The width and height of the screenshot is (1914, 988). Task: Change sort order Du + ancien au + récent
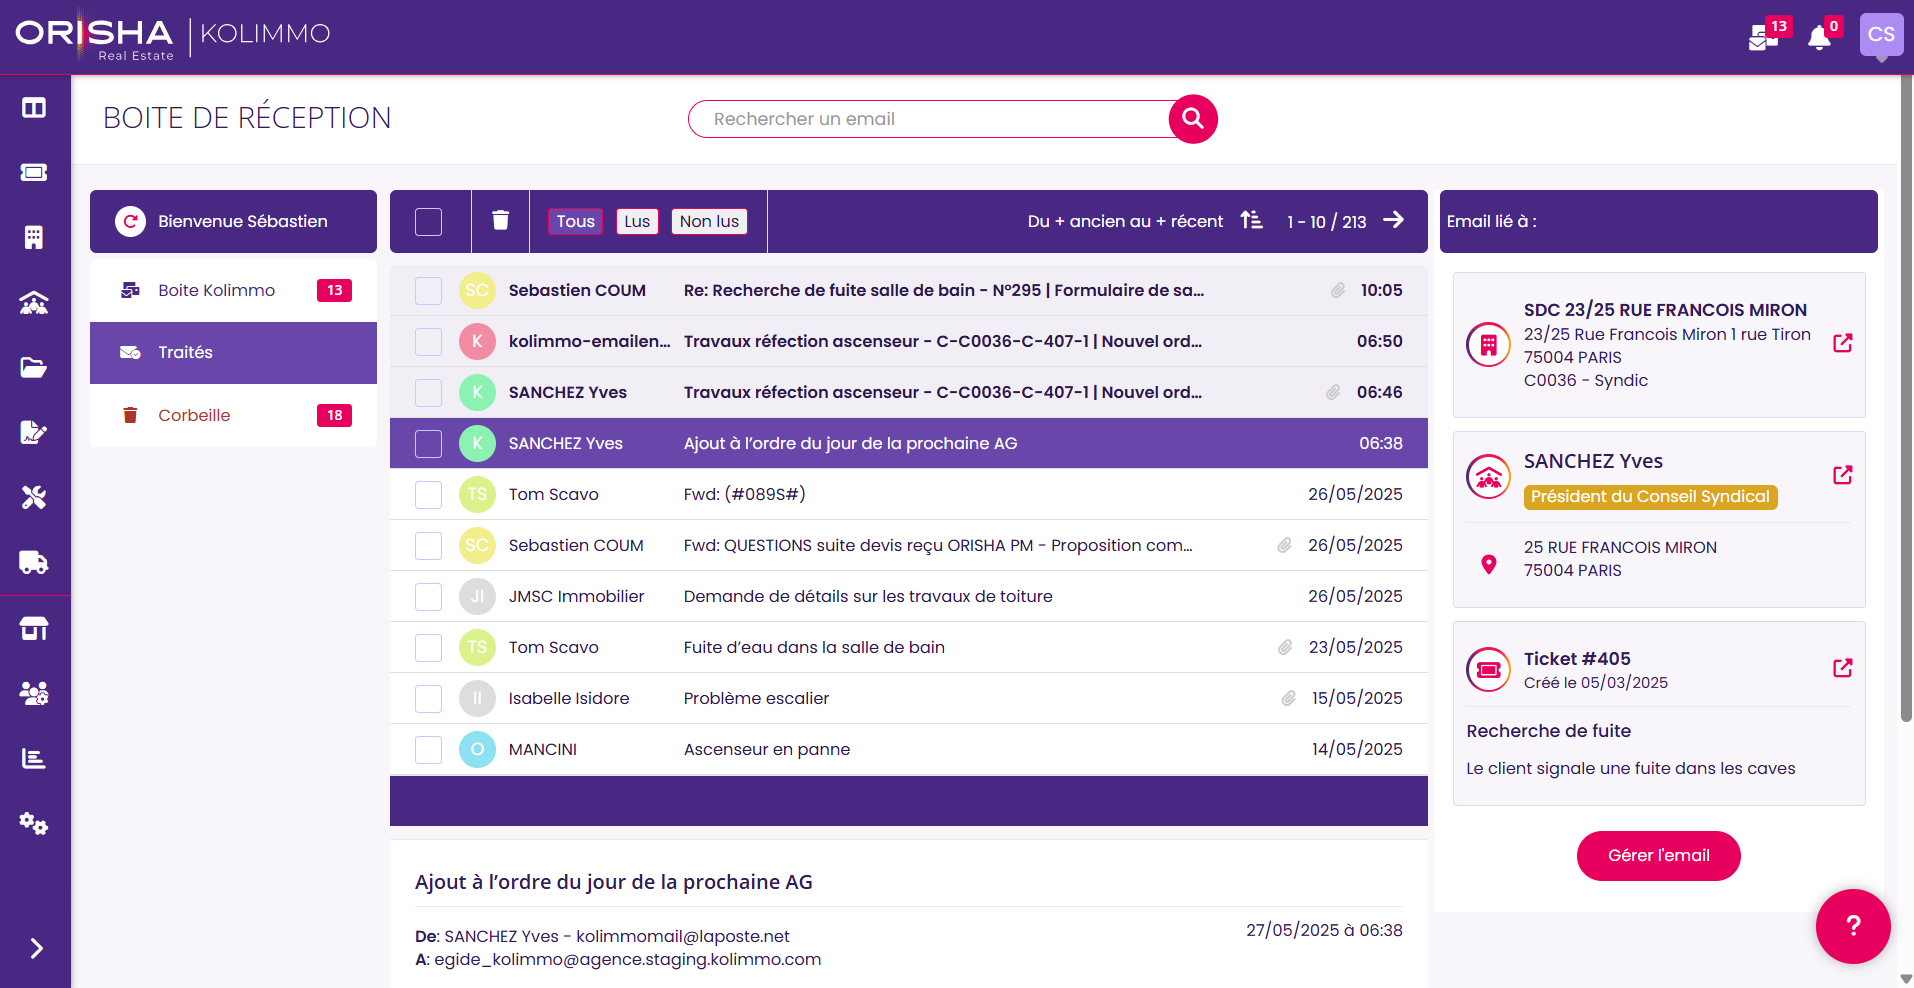1145,221
